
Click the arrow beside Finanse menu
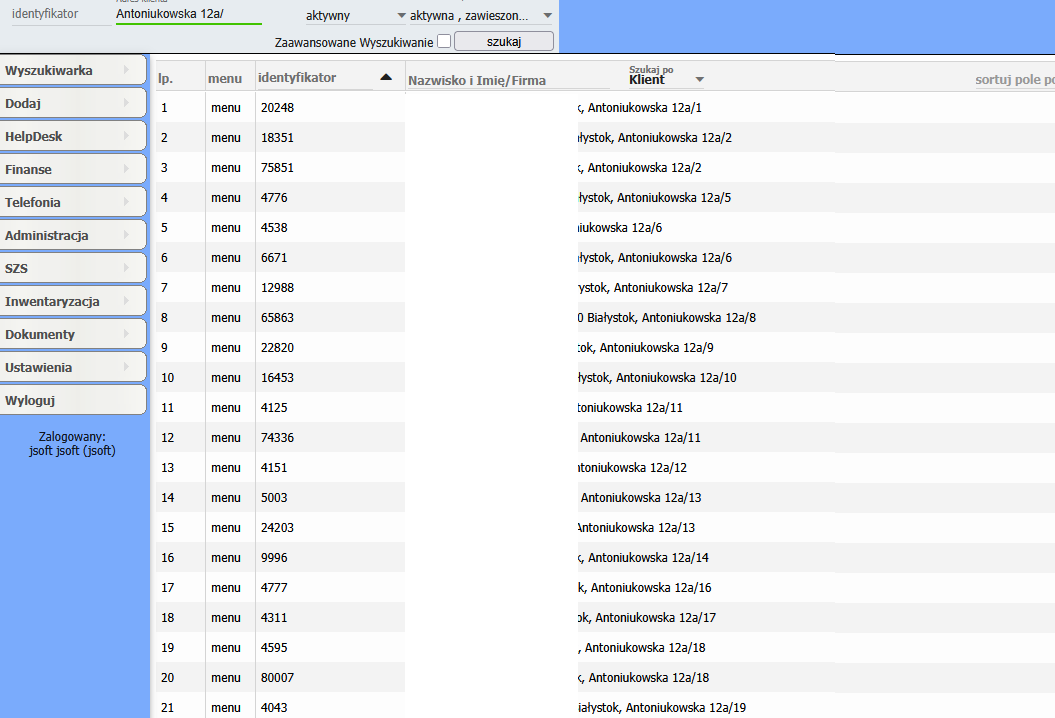coord(127,169)
